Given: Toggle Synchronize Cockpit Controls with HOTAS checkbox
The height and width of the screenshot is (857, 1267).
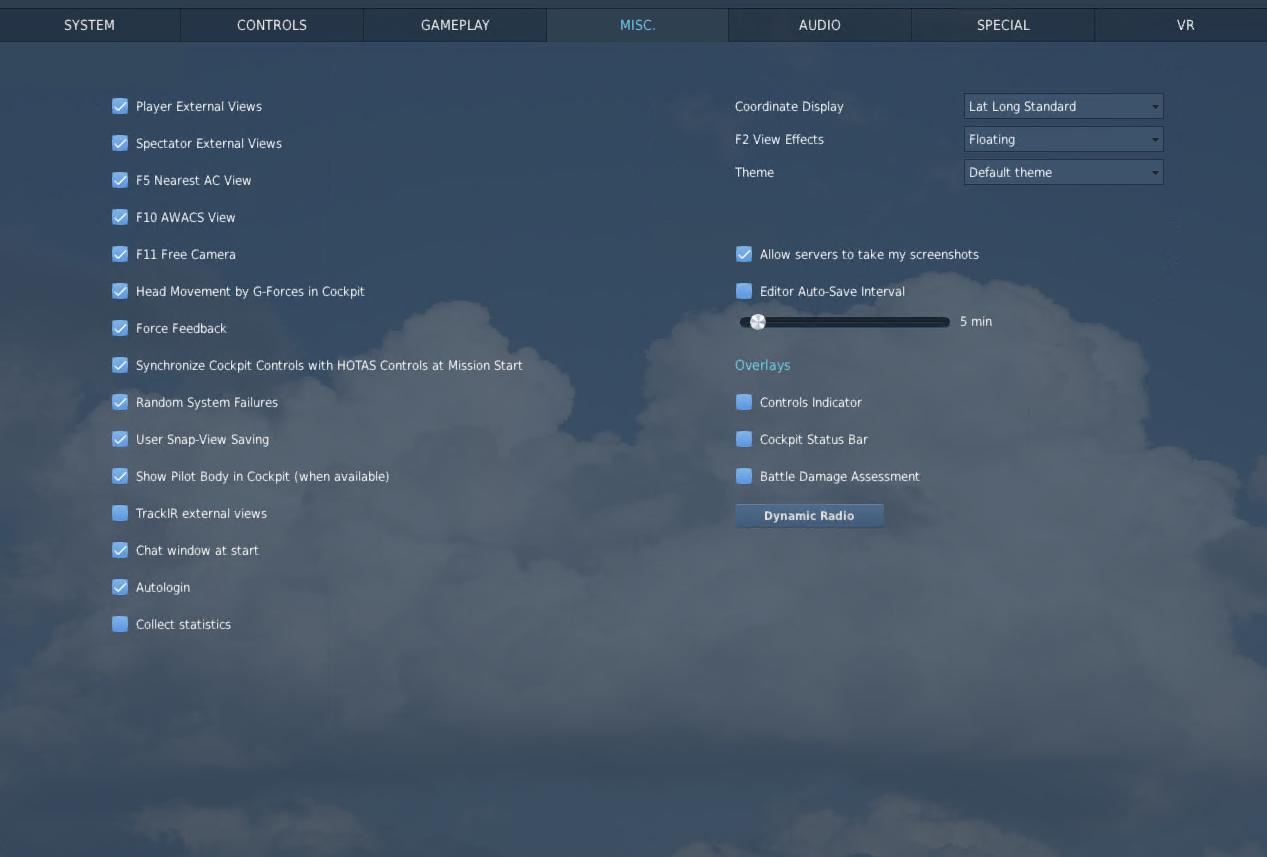Looking at the screenshot, I should [x=120, y=365].
